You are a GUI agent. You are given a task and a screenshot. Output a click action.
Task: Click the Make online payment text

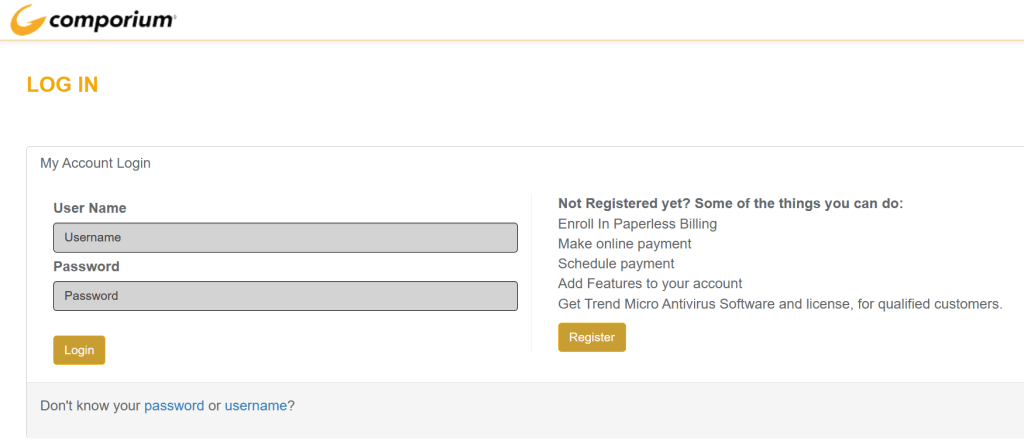pos(624,244)
